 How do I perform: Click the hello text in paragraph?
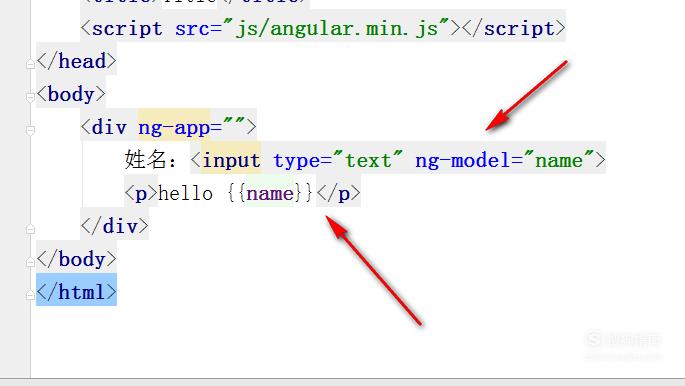(x=185, y=193)
